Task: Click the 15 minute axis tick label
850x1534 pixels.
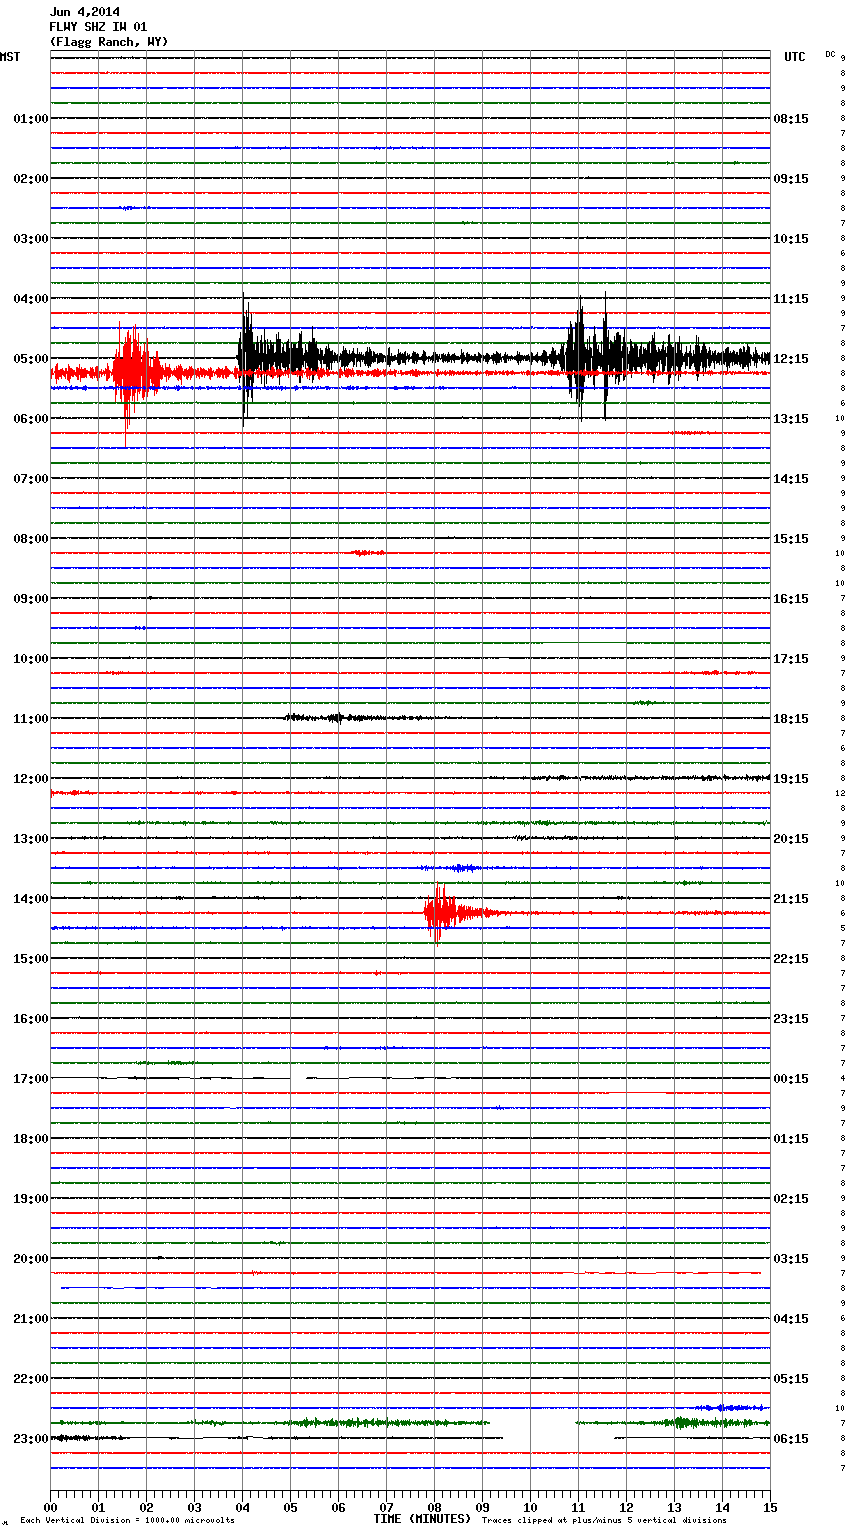Action: pos(770,1508)
